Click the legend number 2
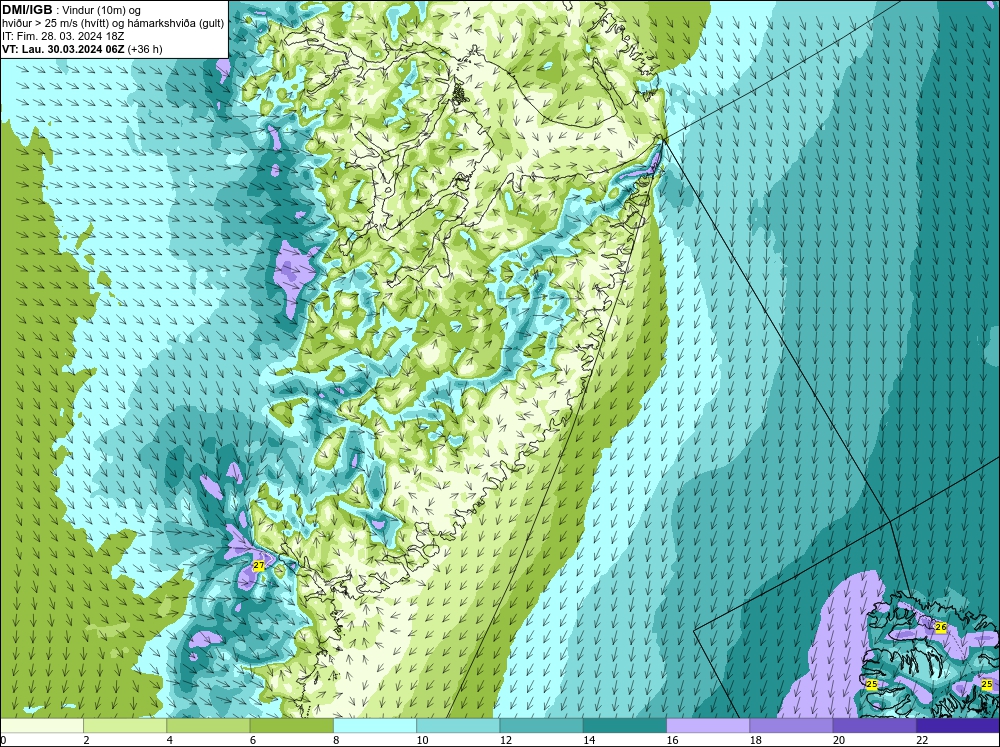 [x=86, y=740]
